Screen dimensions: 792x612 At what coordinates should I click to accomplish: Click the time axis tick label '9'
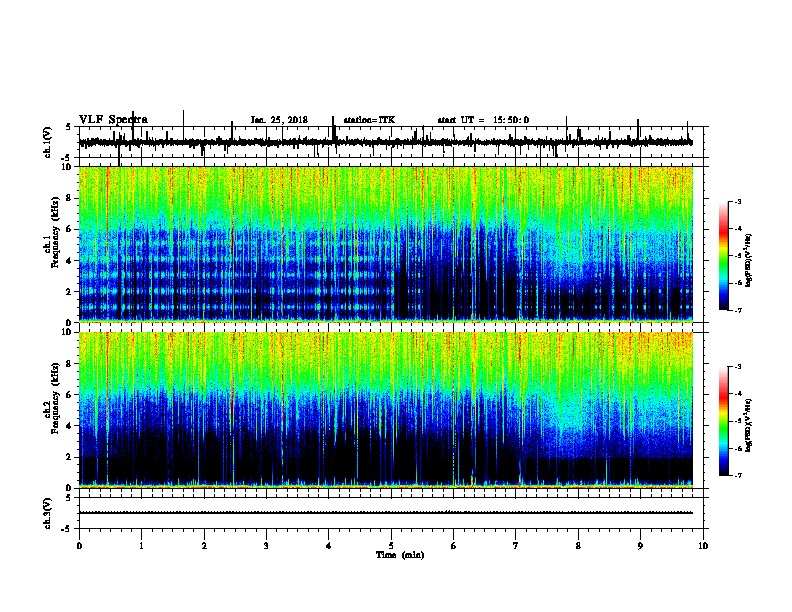click(x=640, y=546)
